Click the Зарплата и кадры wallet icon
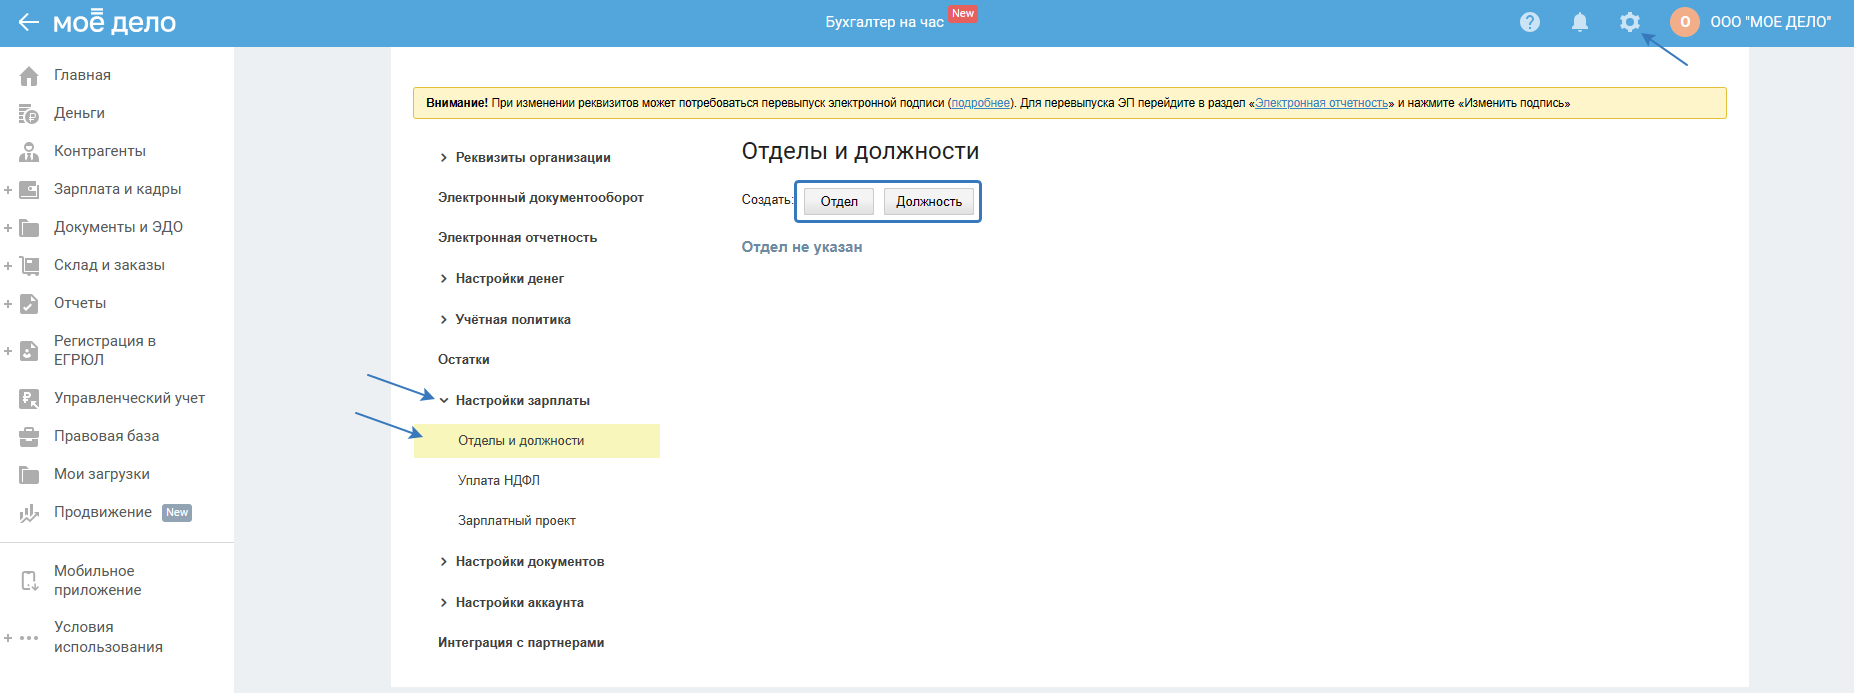The height and width of the screenshot is (693, 1854). 29,190
